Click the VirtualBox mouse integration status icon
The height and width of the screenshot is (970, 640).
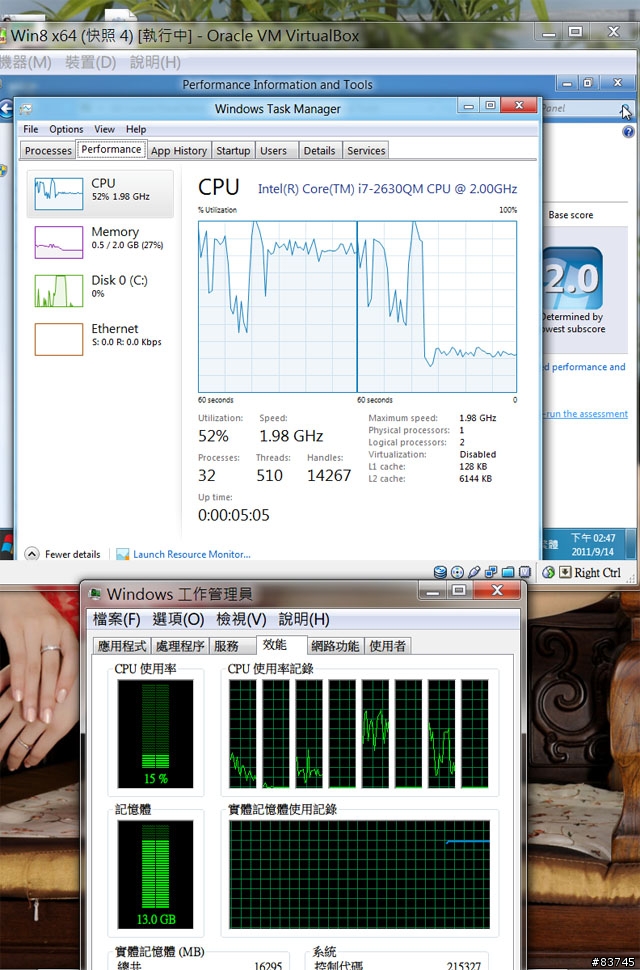pos(548,572)
